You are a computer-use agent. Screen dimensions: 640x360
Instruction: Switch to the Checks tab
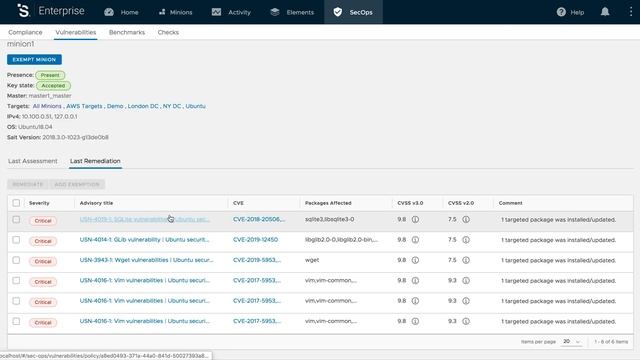pos(168,32)
